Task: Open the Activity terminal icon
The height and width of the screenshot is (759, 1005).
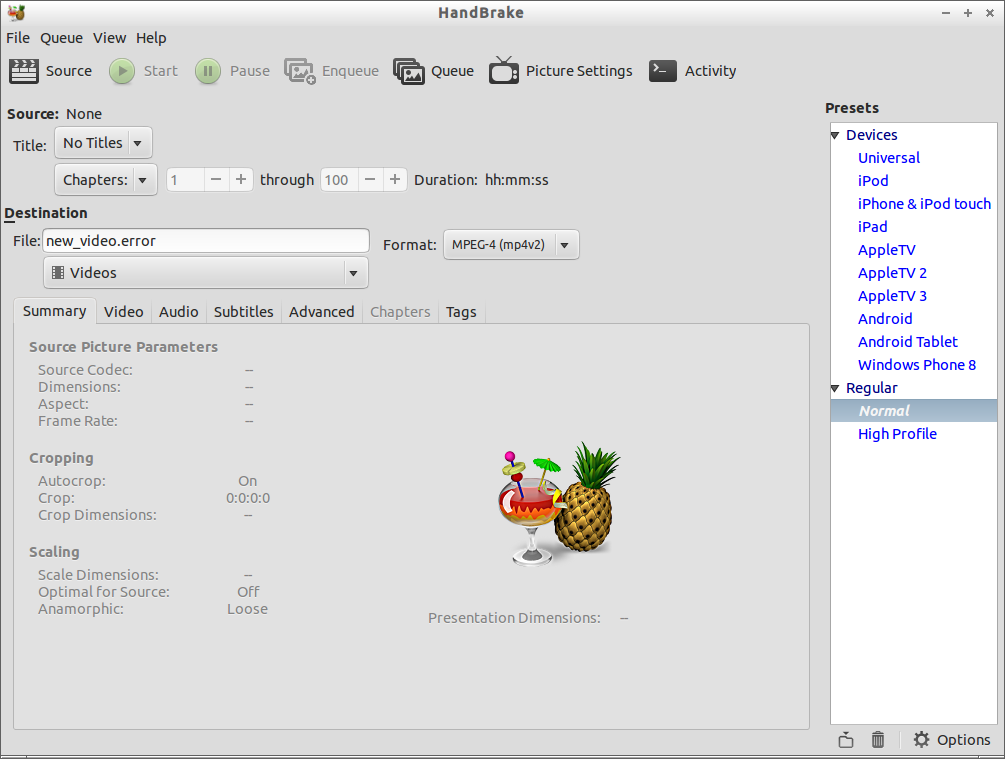Action: point(663,71)
